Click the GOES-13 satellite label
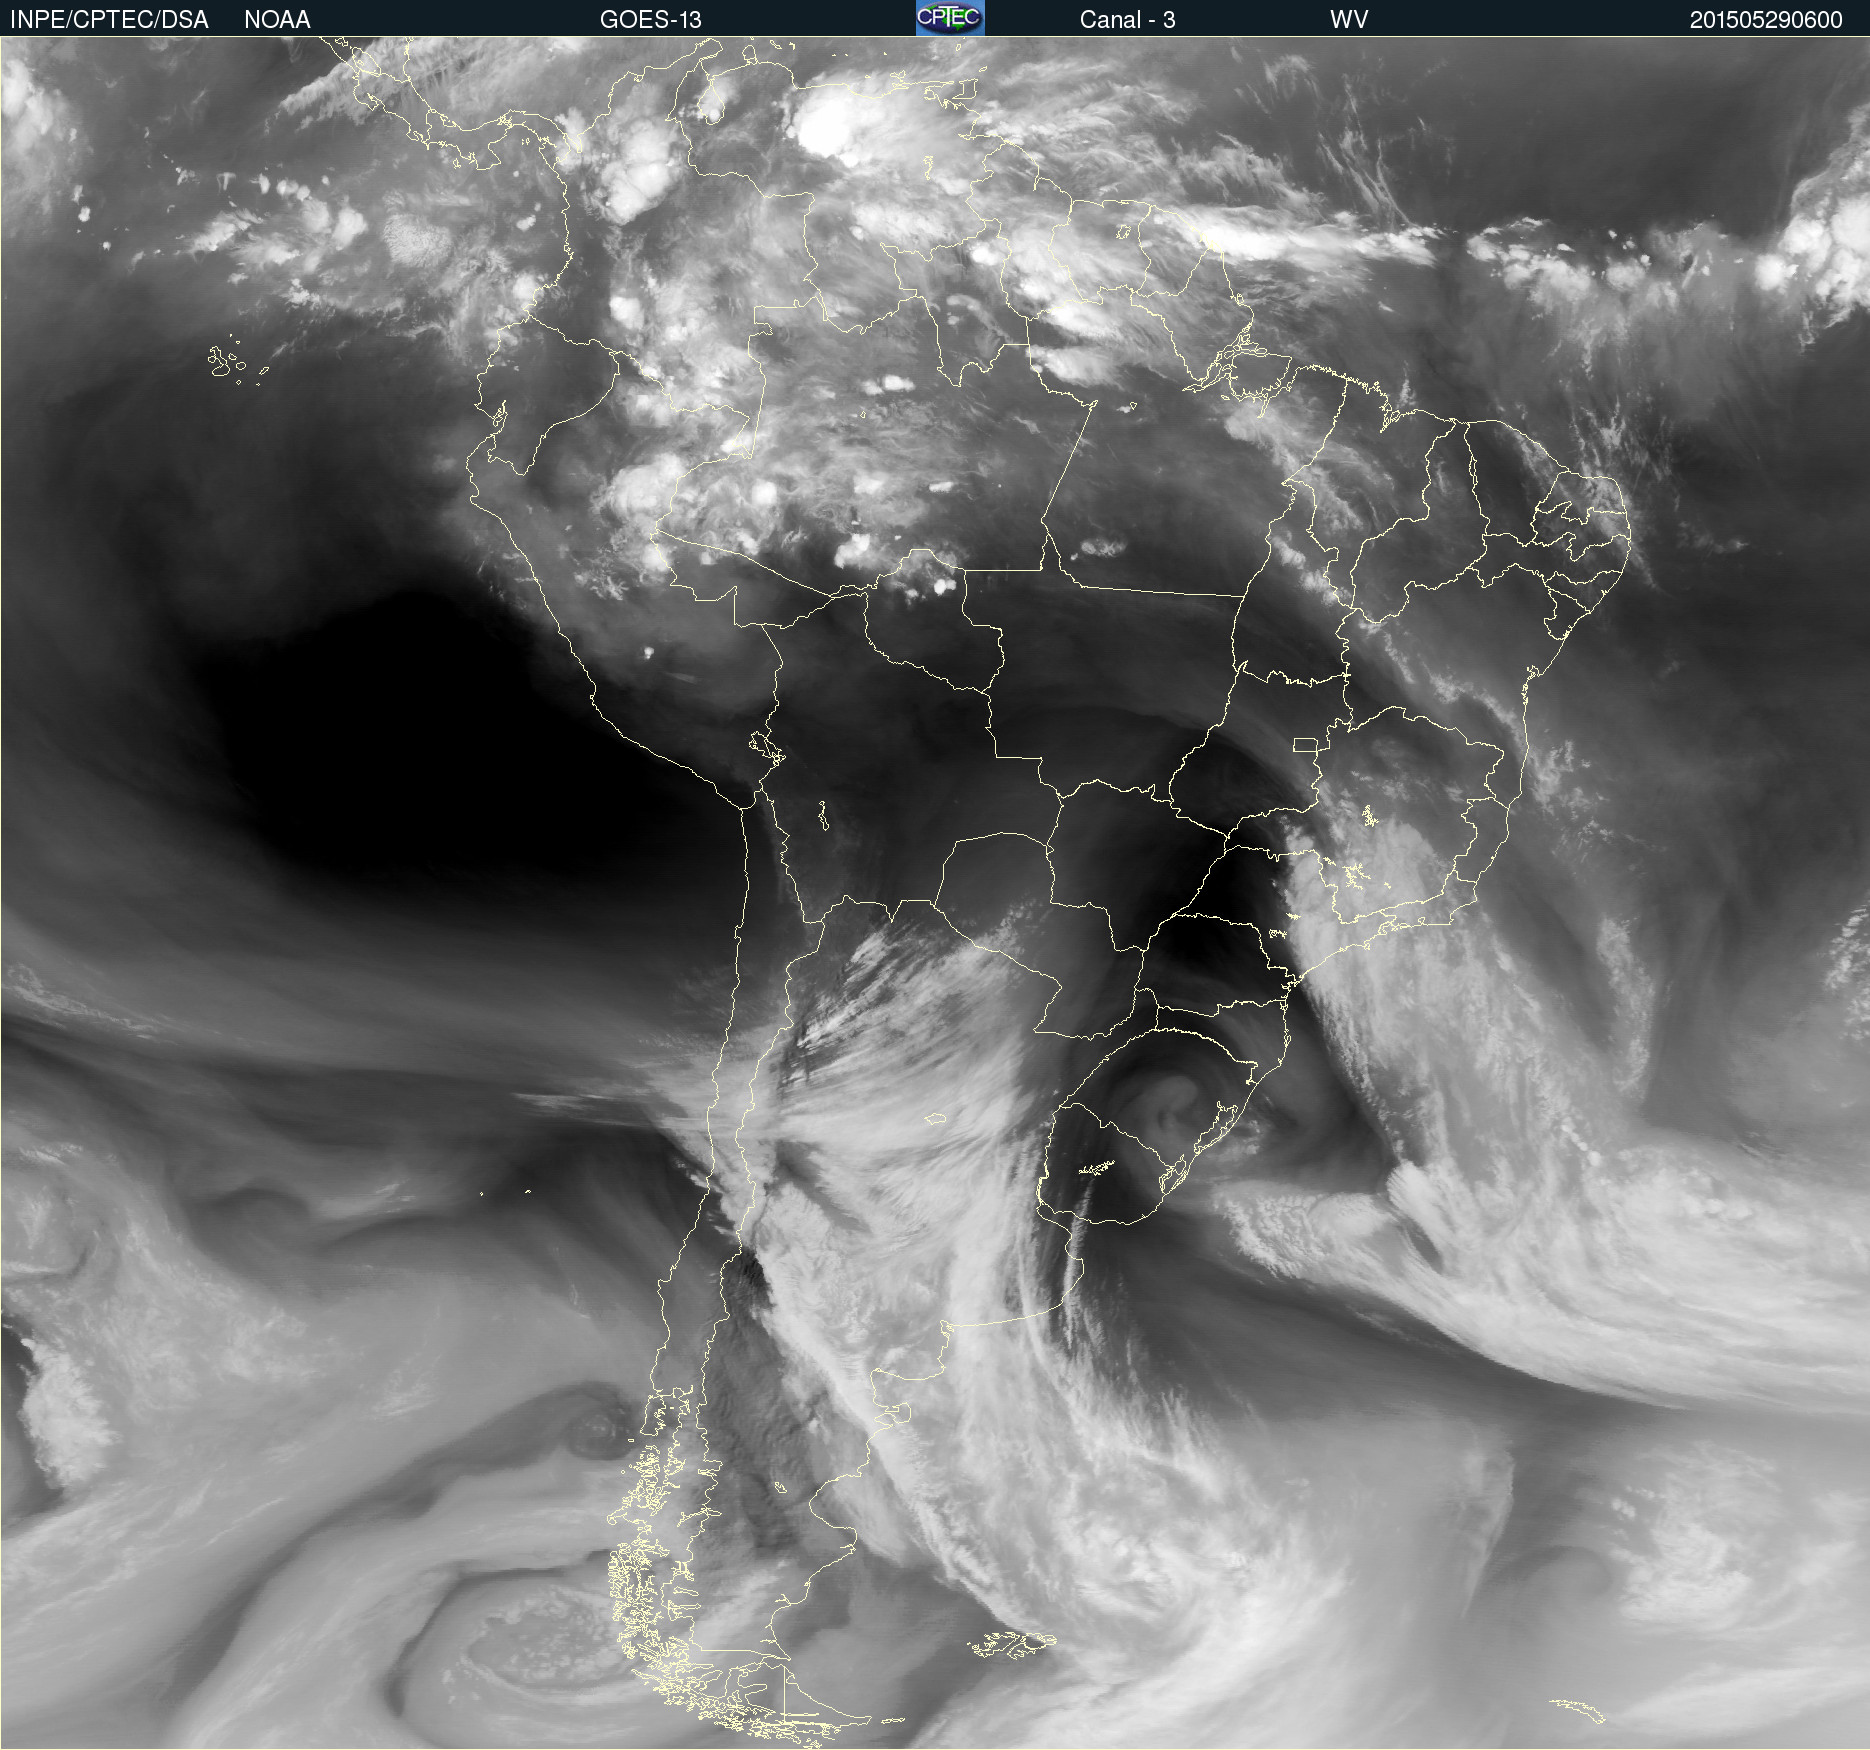This screenshot has width=1870, height=1750. [650, 19]
